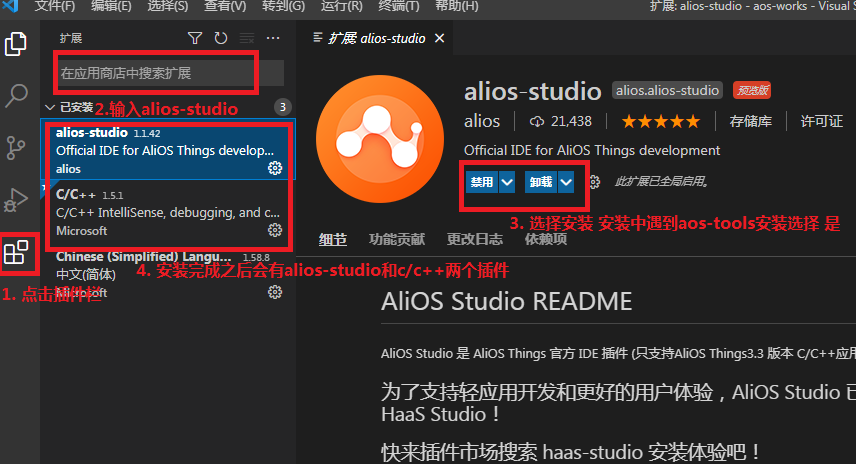Image resolution: width=856 pixels, height=464 pixels.
Task: Open the 帮助(H) menu
Action: pos(456,7)
